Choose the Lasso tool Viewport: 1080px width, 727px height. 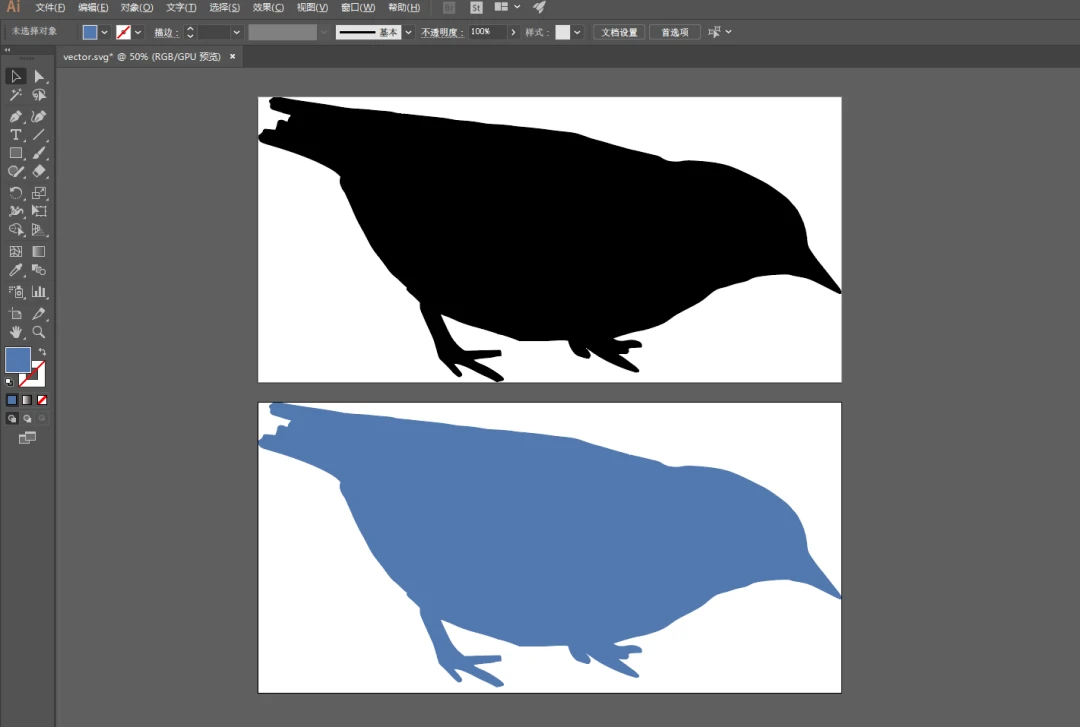click(39, 95)
